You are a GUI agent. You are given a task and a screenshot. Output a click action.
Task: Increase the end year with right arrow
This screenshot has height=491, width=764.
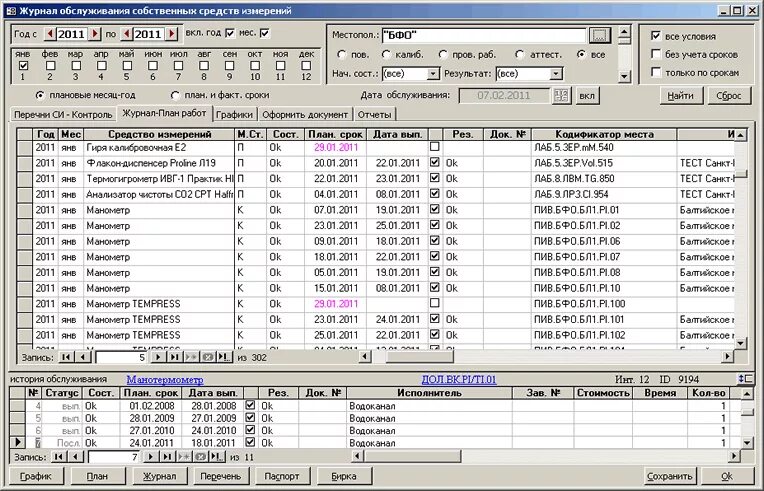[x=172, y=34]
